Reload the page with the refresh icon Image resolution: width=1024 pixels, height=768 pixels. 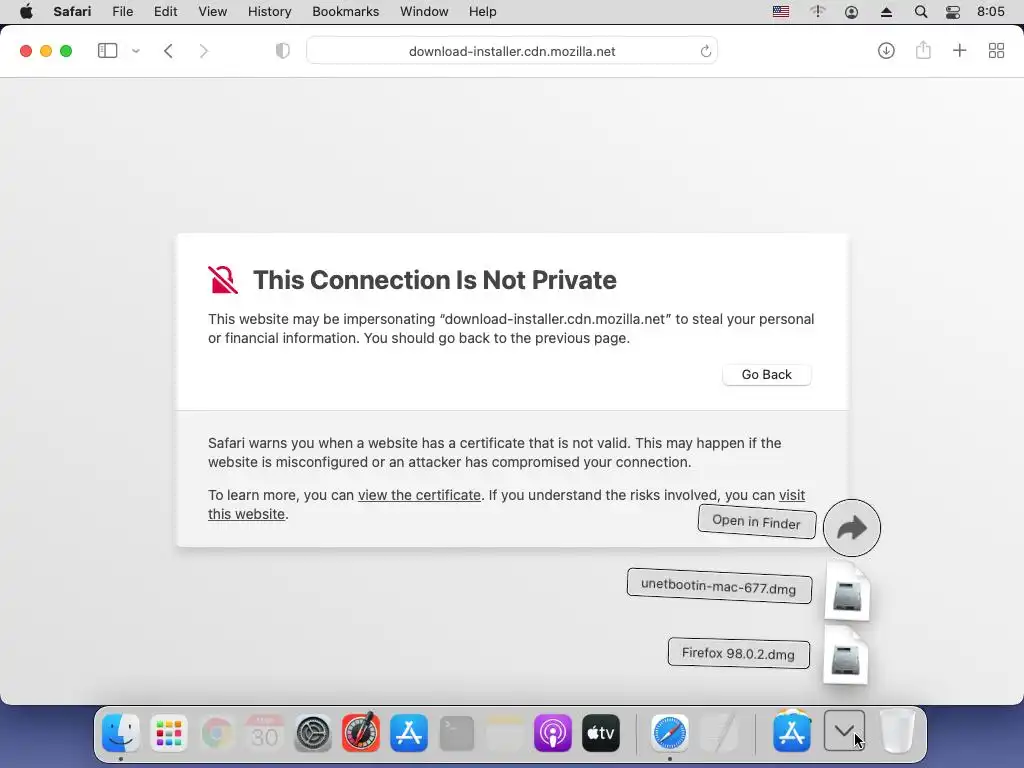coord(705,51)
